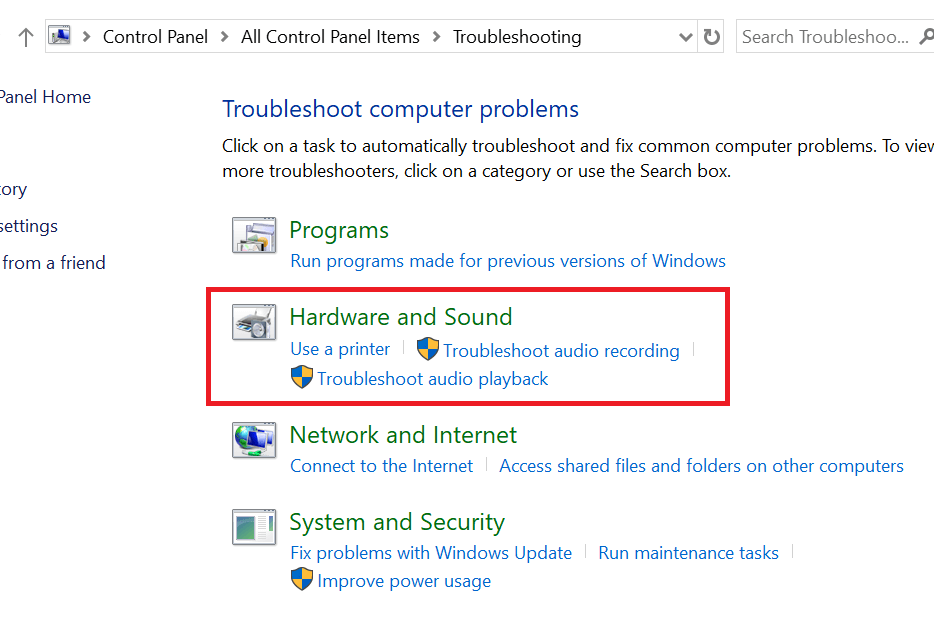This screenshot has height=633, width=934.
Task: Click the Search Troubleshooting input field
Action: [822, 37]
